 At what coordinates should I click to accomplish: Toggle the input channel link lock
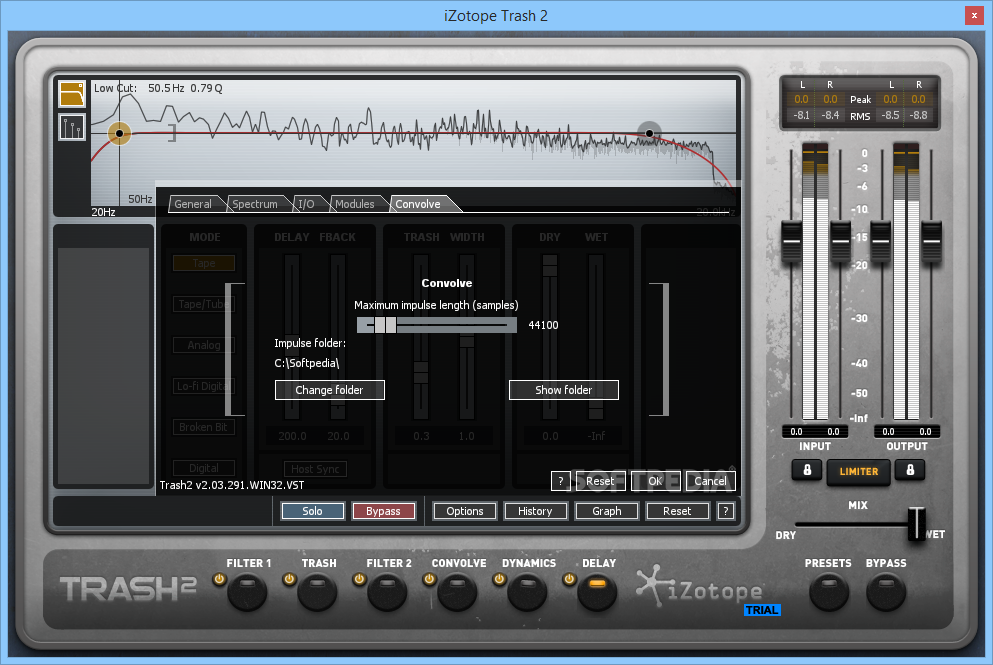(x=807, y=470)
